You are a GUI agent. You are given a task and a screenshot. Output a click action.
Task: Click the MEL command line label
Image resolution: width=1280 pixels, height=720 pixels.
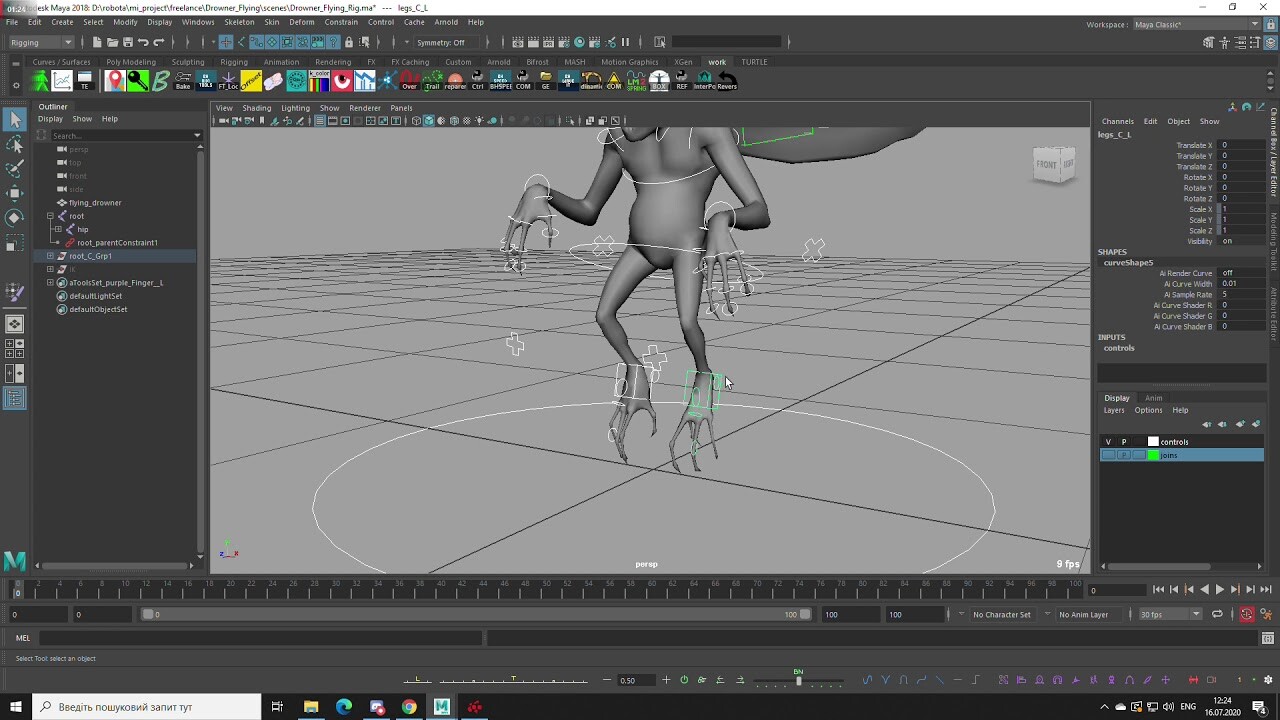[x=22, y=637]
